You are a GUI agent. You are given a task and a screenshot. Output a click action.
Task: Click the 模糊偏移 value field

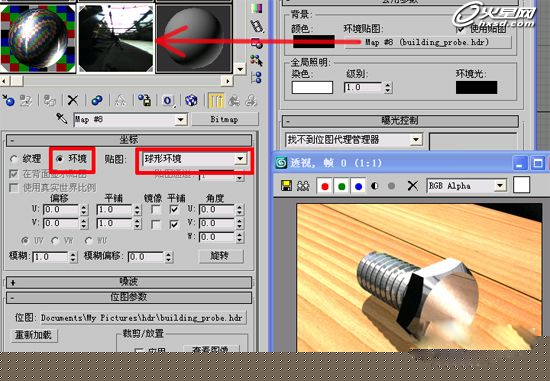click(x=146, y=257)
